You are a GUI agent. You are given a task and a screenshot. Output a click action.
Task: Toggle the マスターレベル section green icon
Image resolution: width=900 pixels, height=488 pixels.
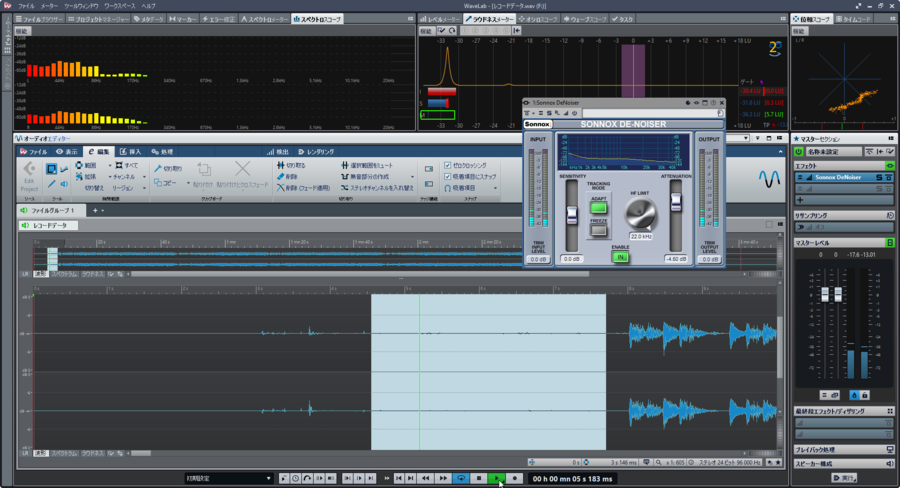[890, 243]
